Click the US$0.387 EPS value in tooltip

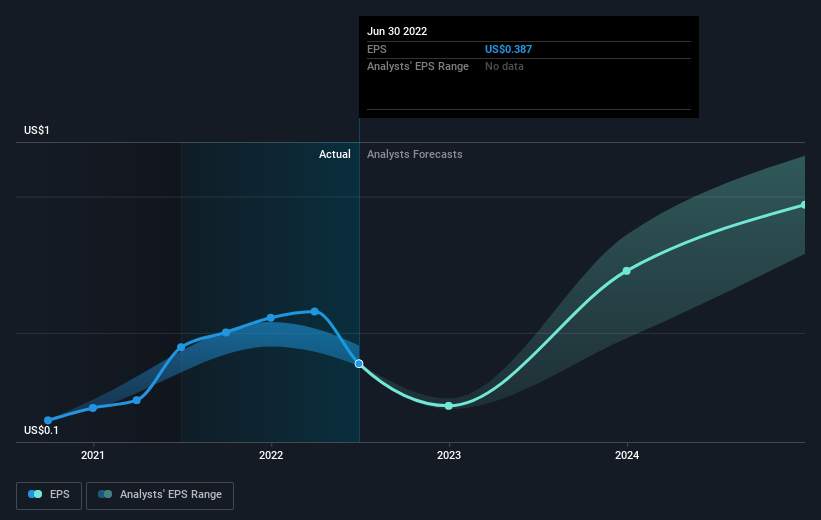tap(508, 49)
